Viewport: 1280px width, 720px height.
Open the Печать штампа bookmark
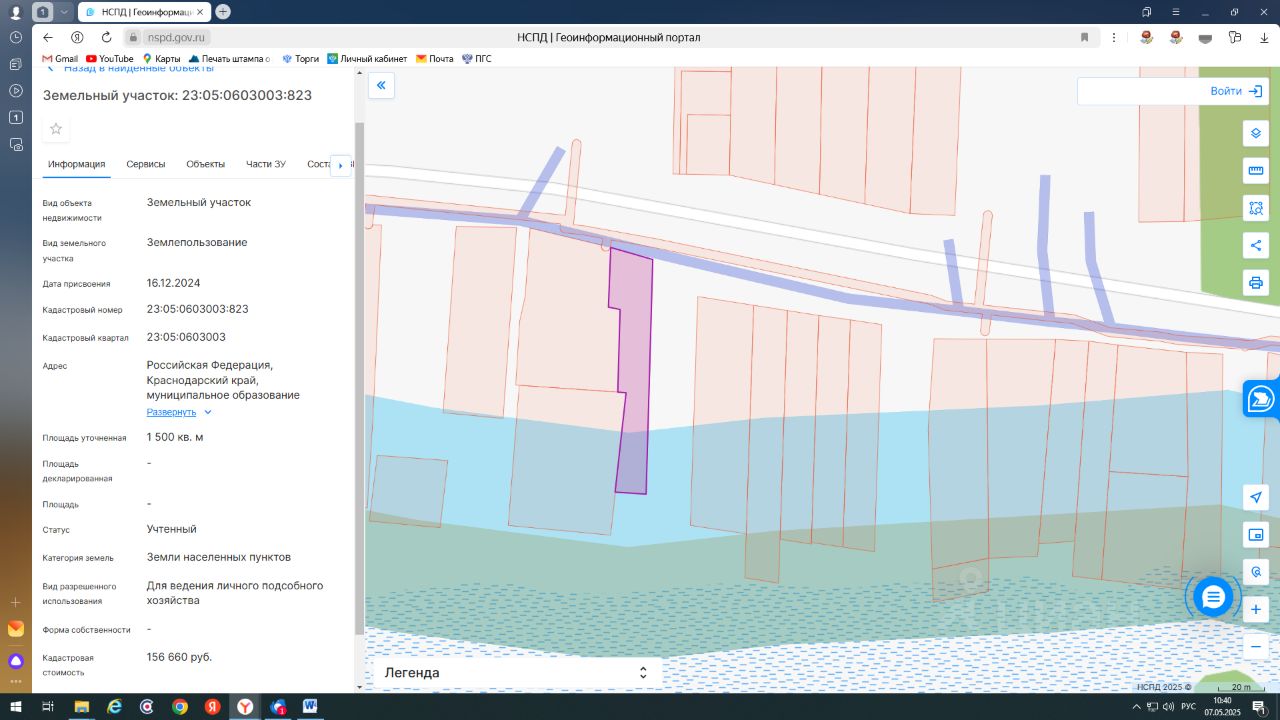point(229,59)
